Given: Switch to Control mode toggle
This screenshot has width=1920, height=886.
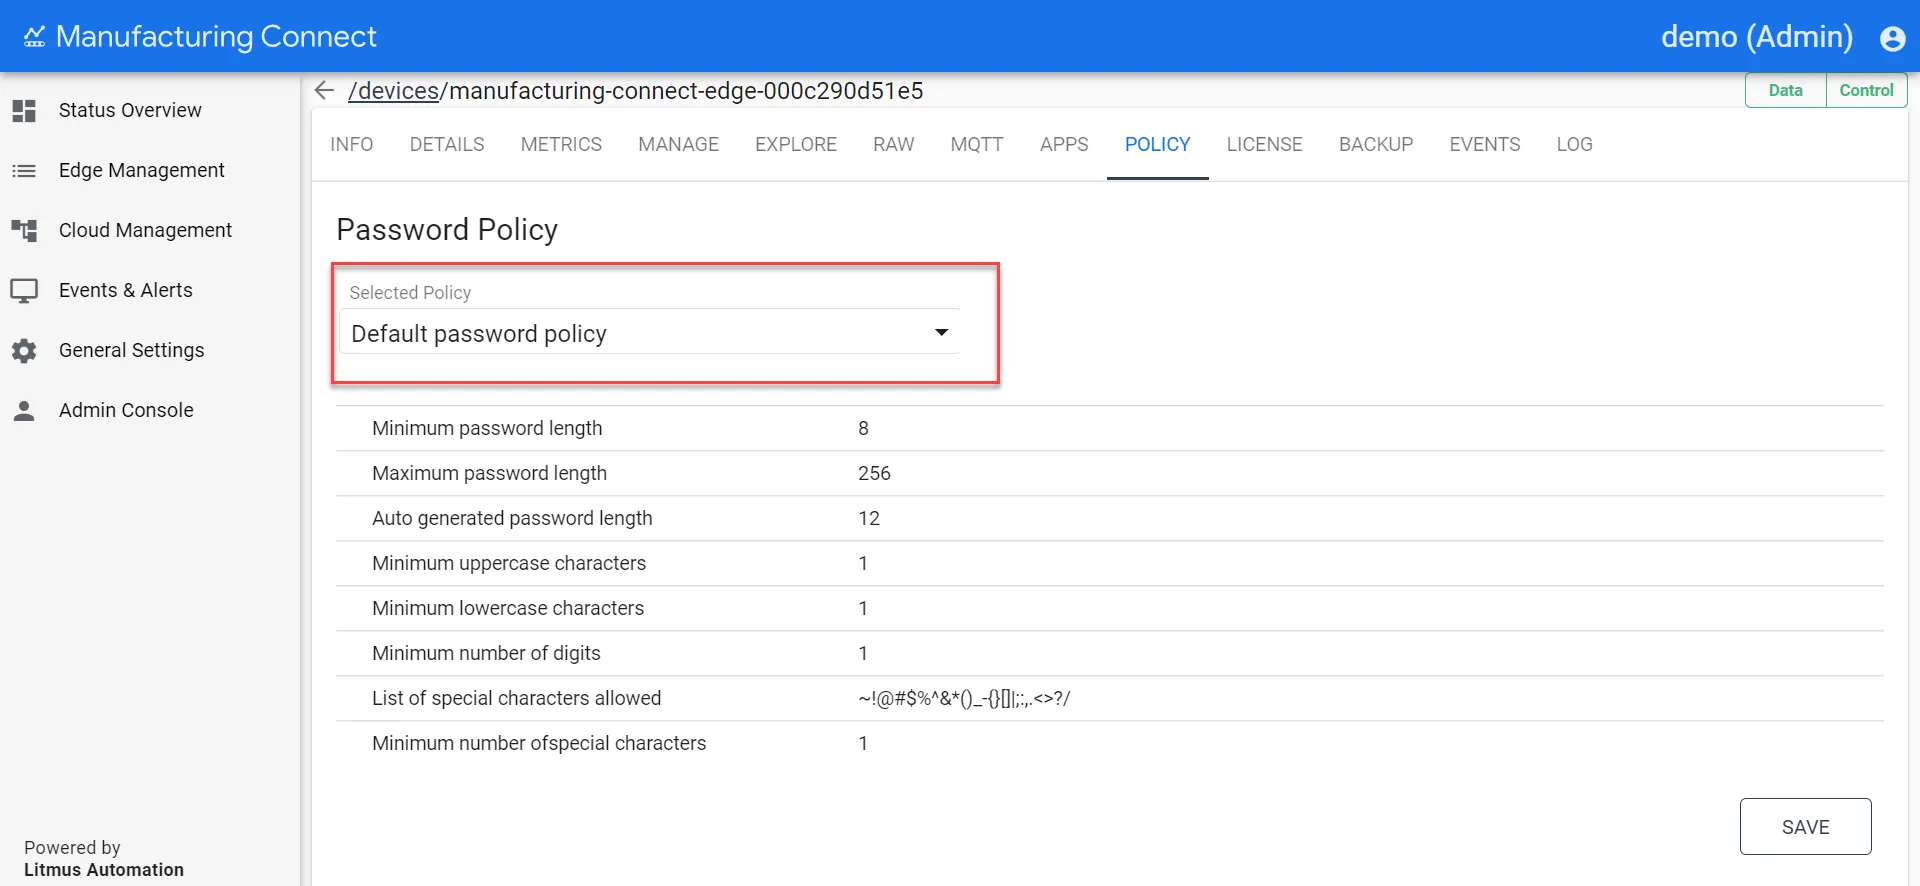Looking at the screenshot, I should [1866, 90].
